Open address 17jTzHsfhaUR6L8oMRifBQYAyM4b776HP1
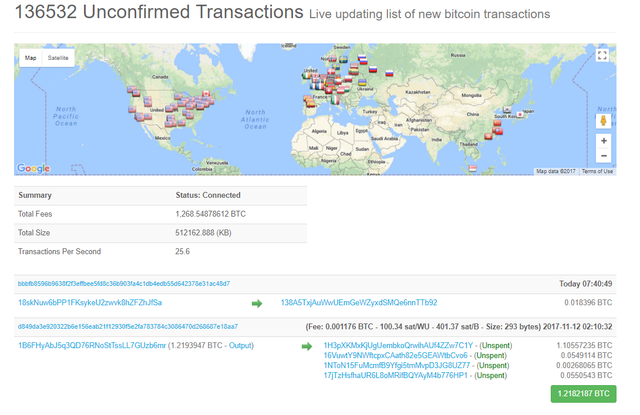640x415 pixels. click(396, 375)
